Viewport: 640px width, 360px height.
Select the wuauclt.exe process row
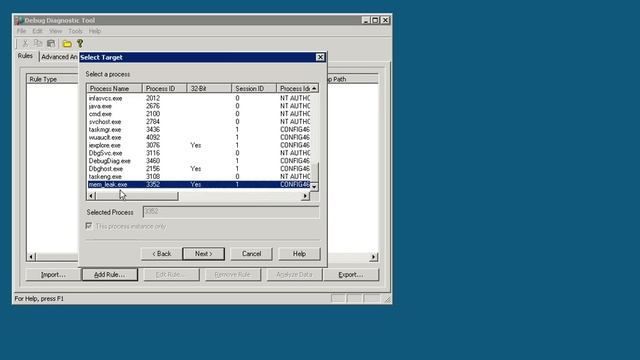tap(199, 137)
